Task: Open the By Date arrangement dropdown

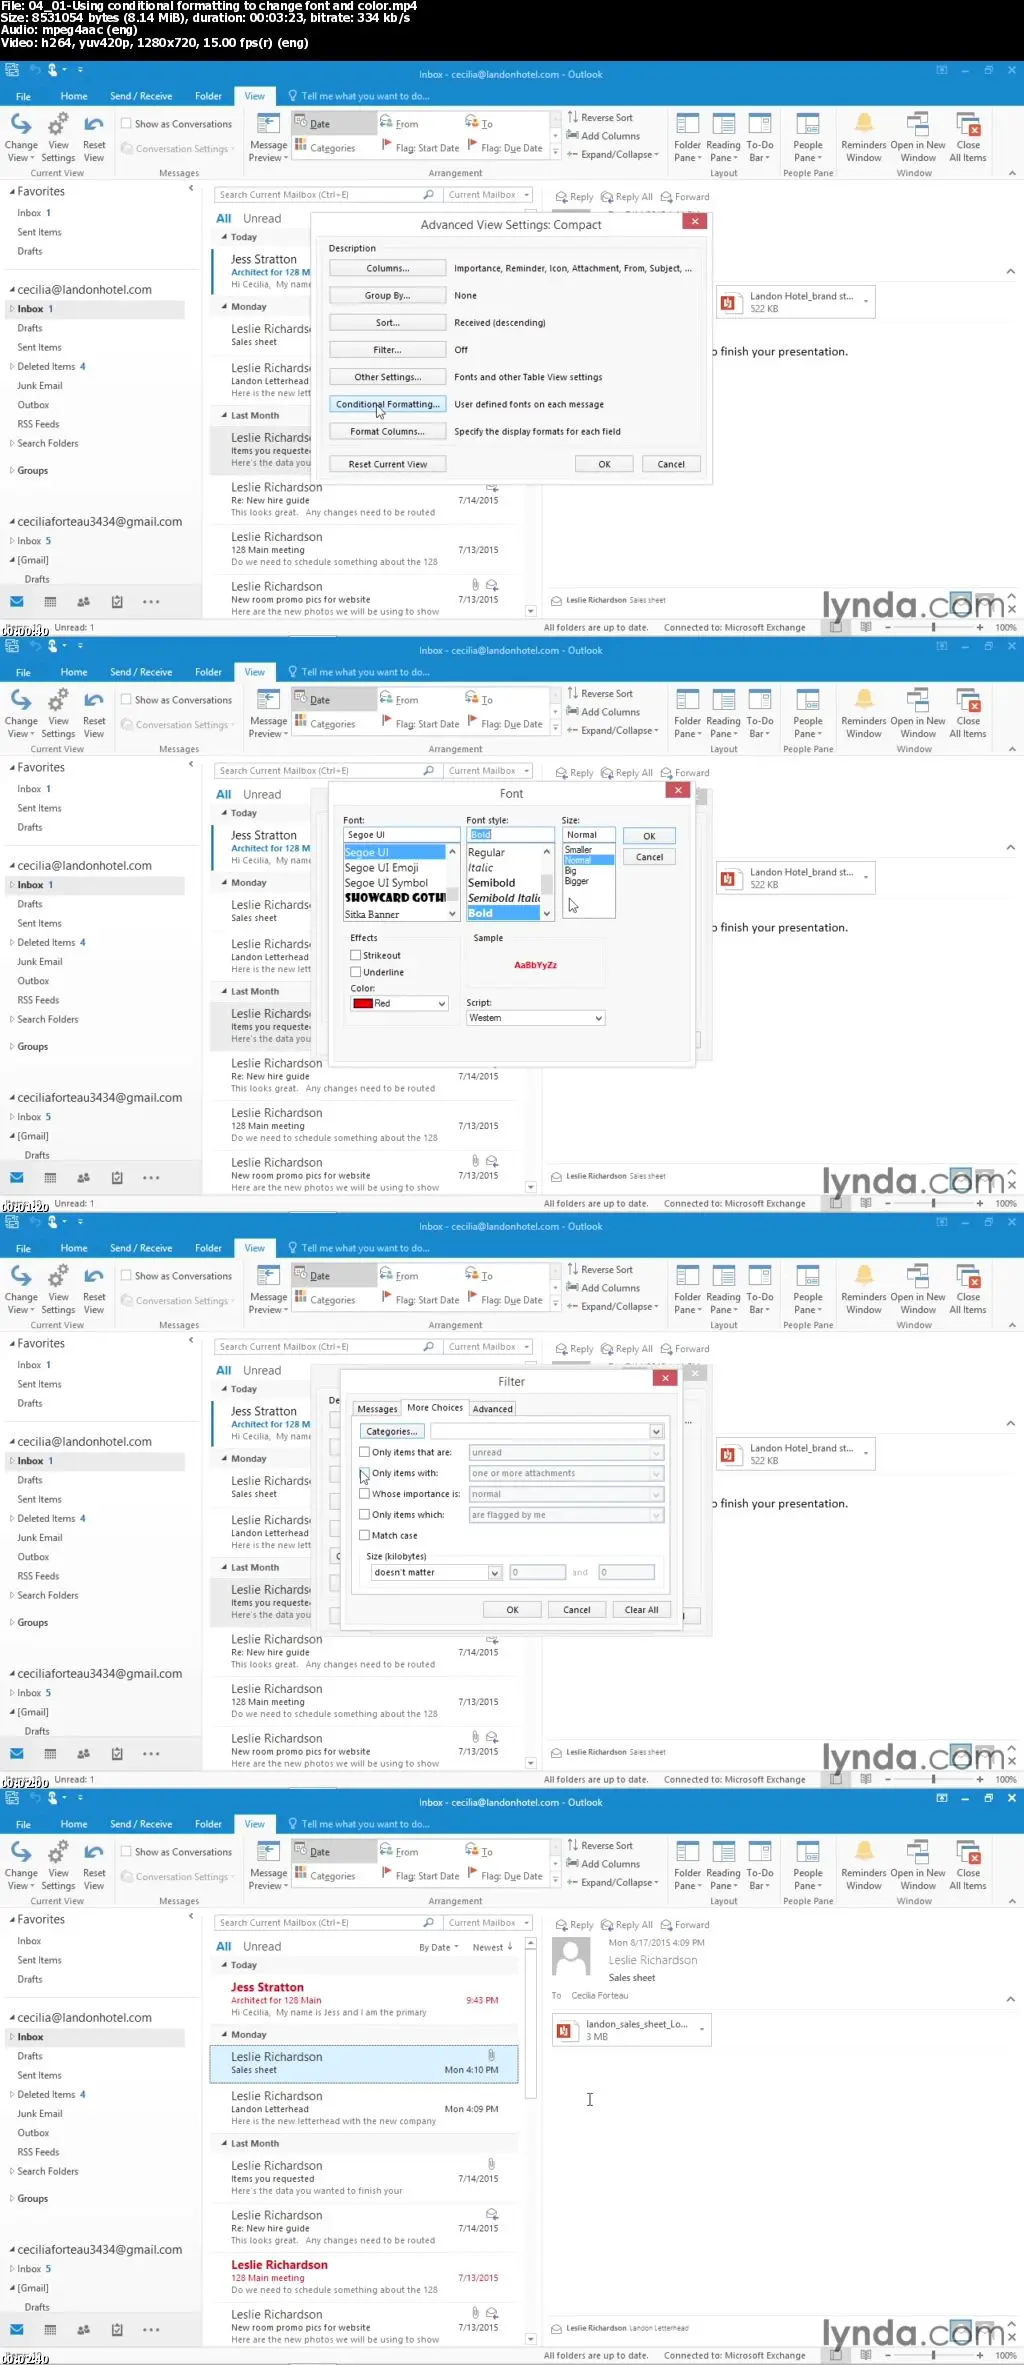Action: pos(439,1947)
